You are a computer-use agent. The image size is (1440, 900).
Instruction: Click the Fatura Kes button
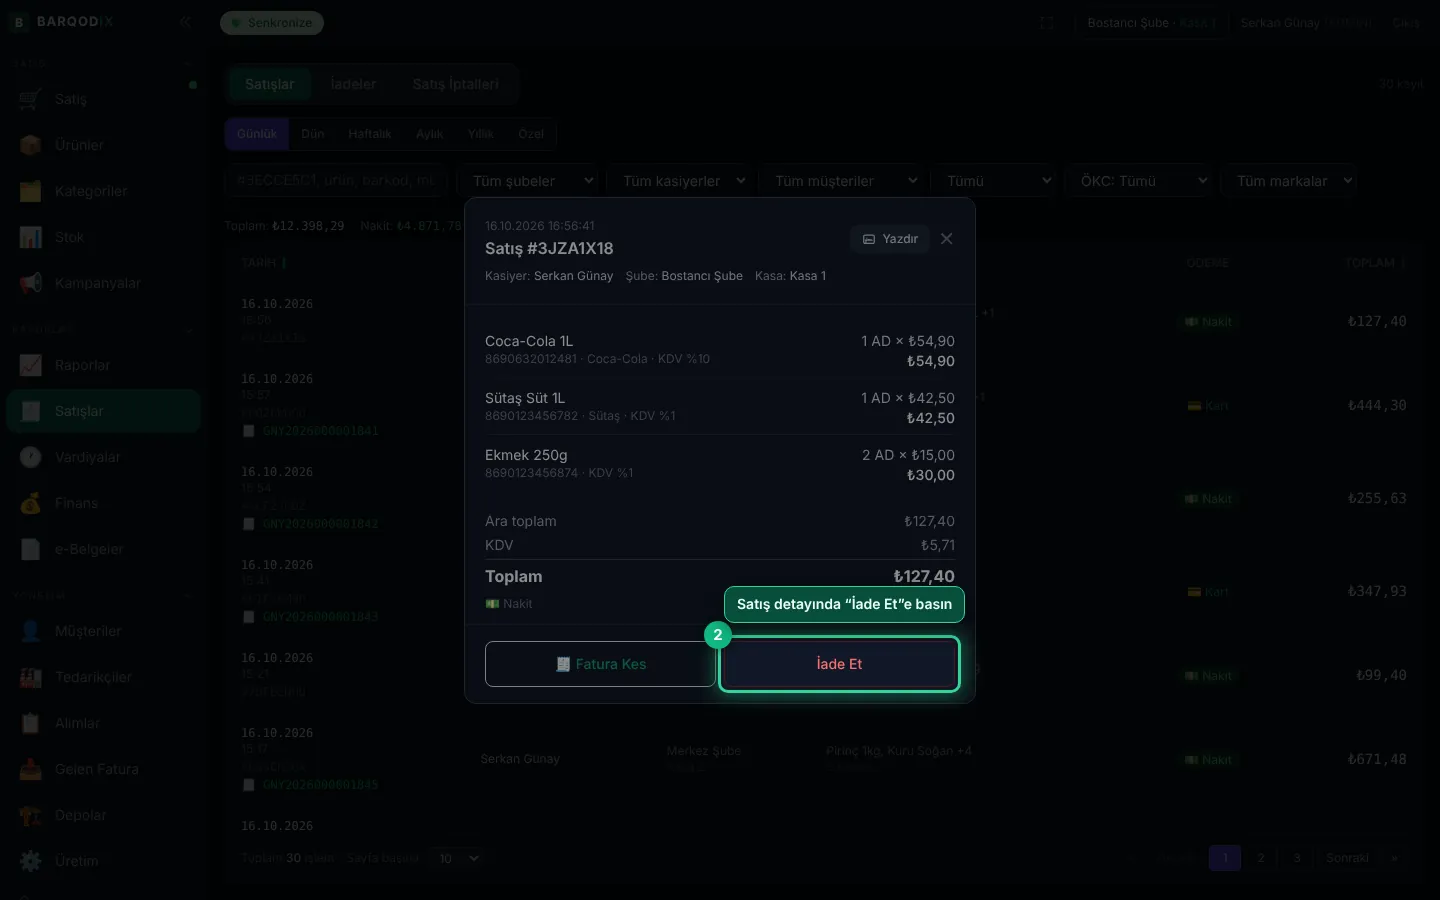tap(600, 664)
